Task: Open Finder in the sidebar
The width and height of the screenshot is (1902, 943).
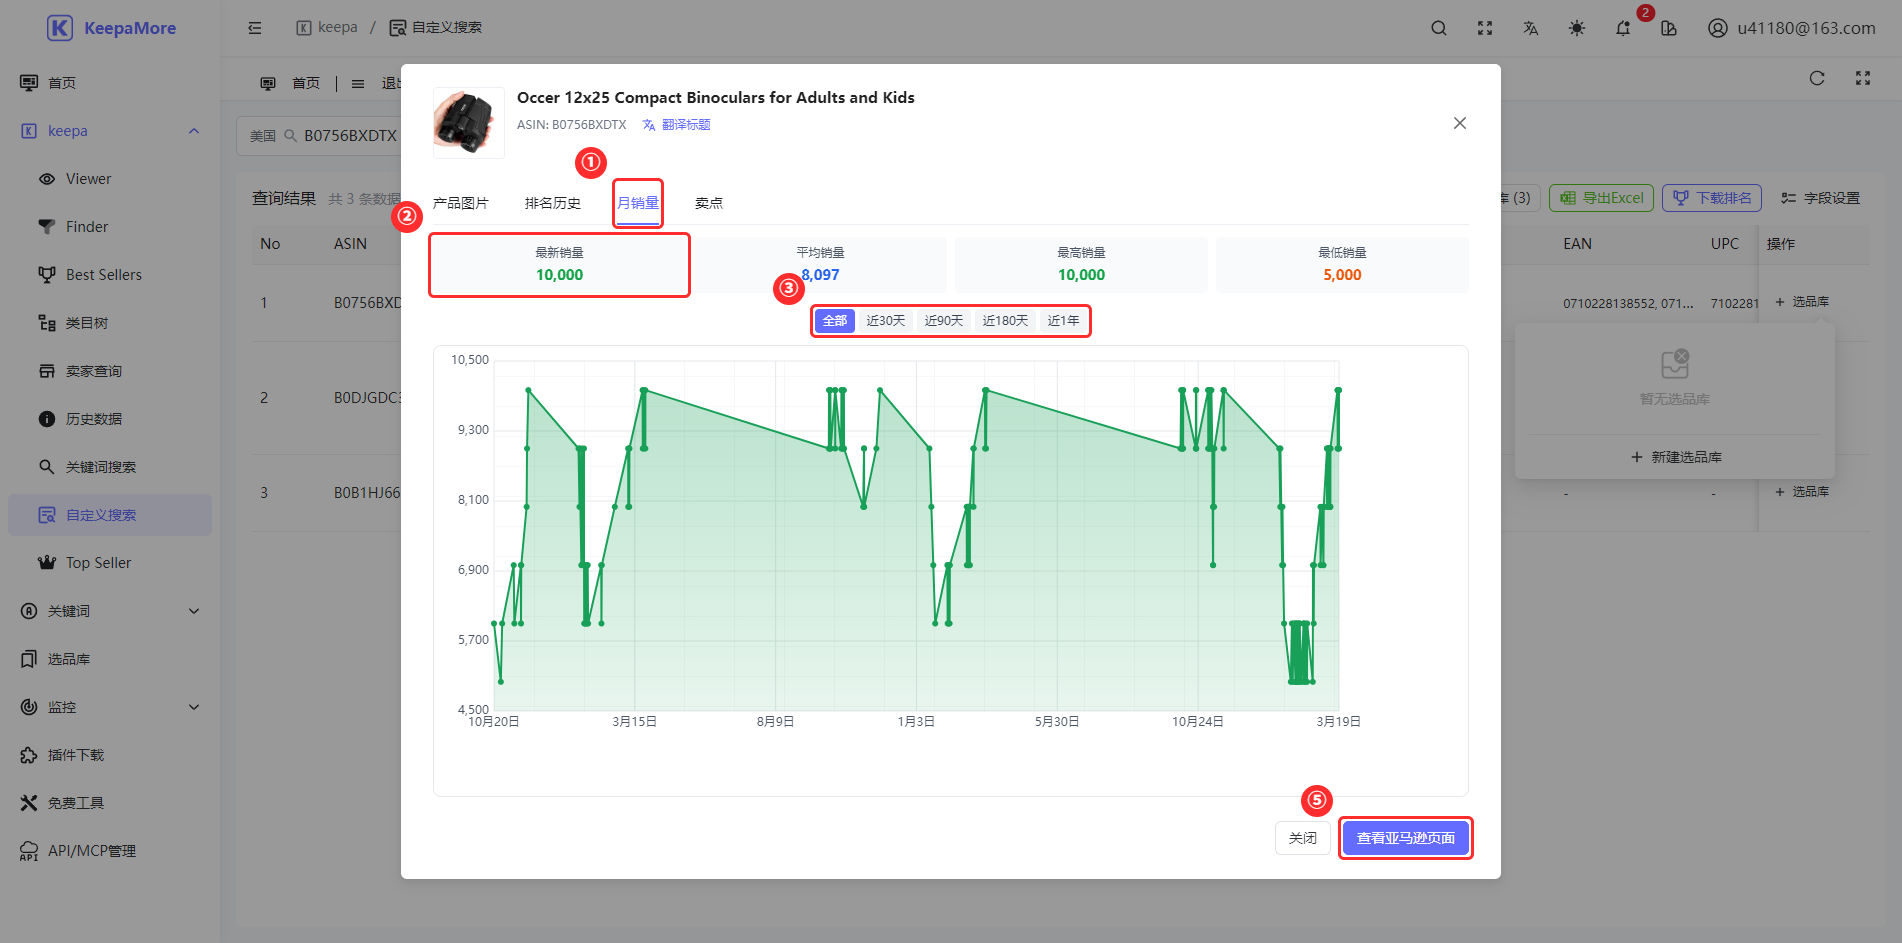Action: click(x=110, y=227)
